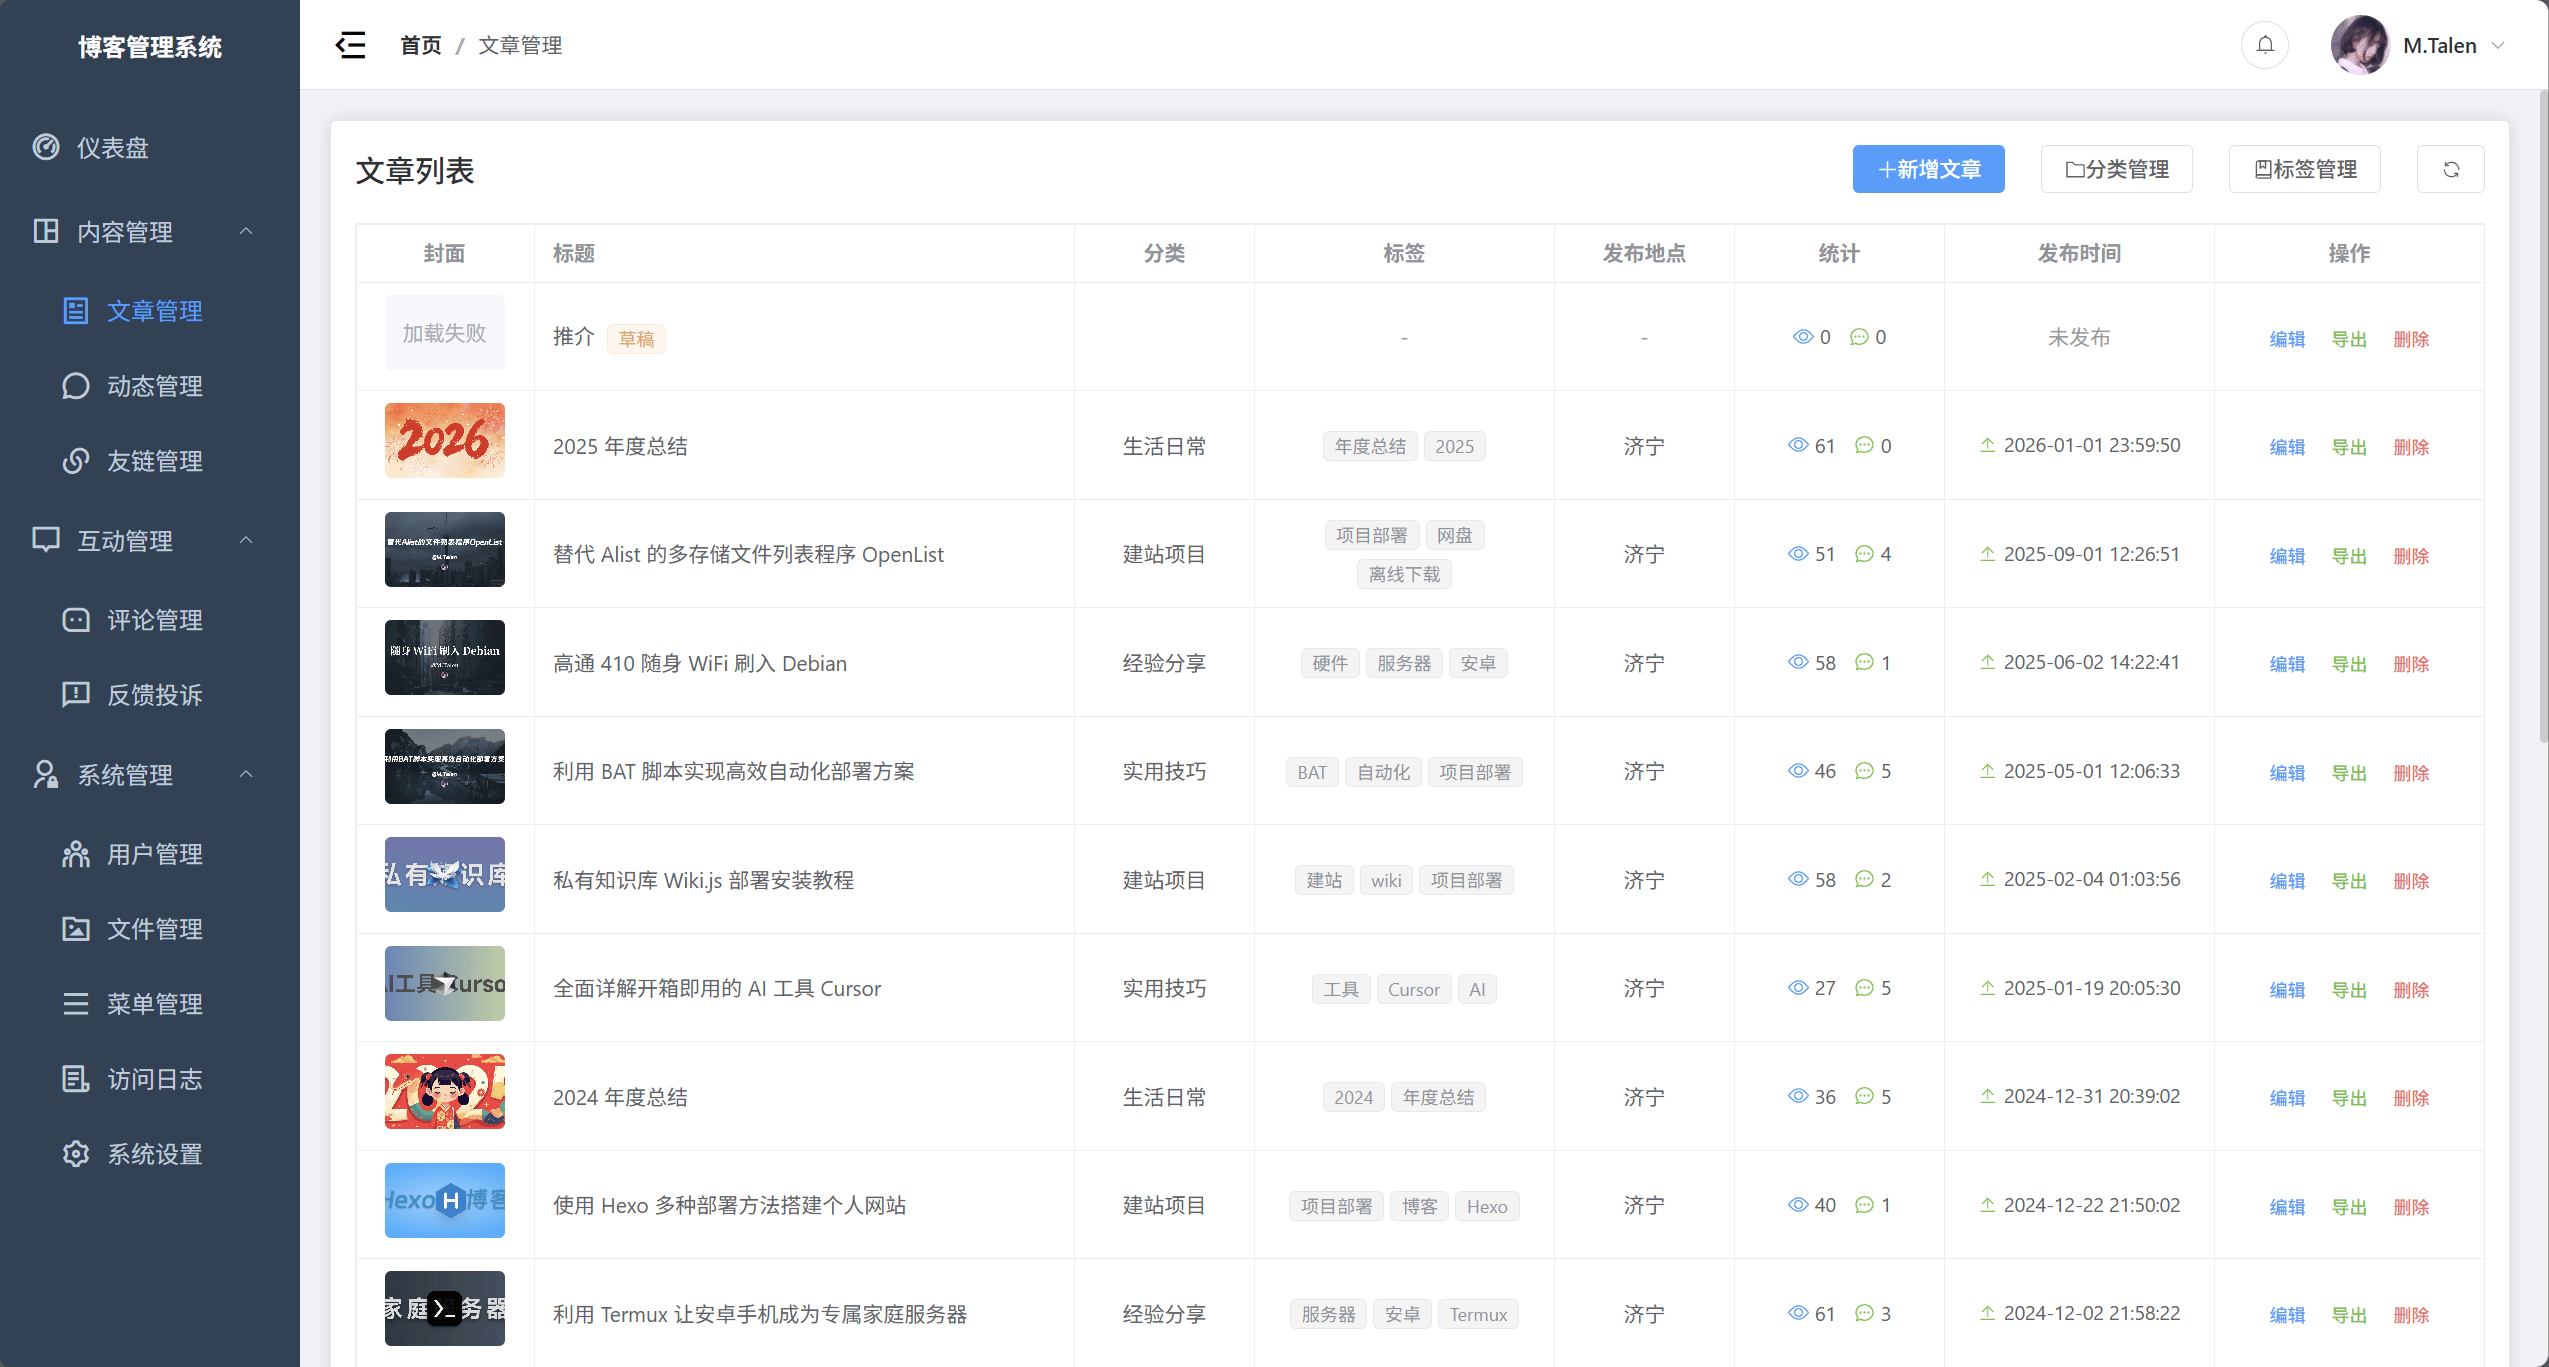
Task: Collapse the 内容管理 menu group
Action: (x=246, y=231)
